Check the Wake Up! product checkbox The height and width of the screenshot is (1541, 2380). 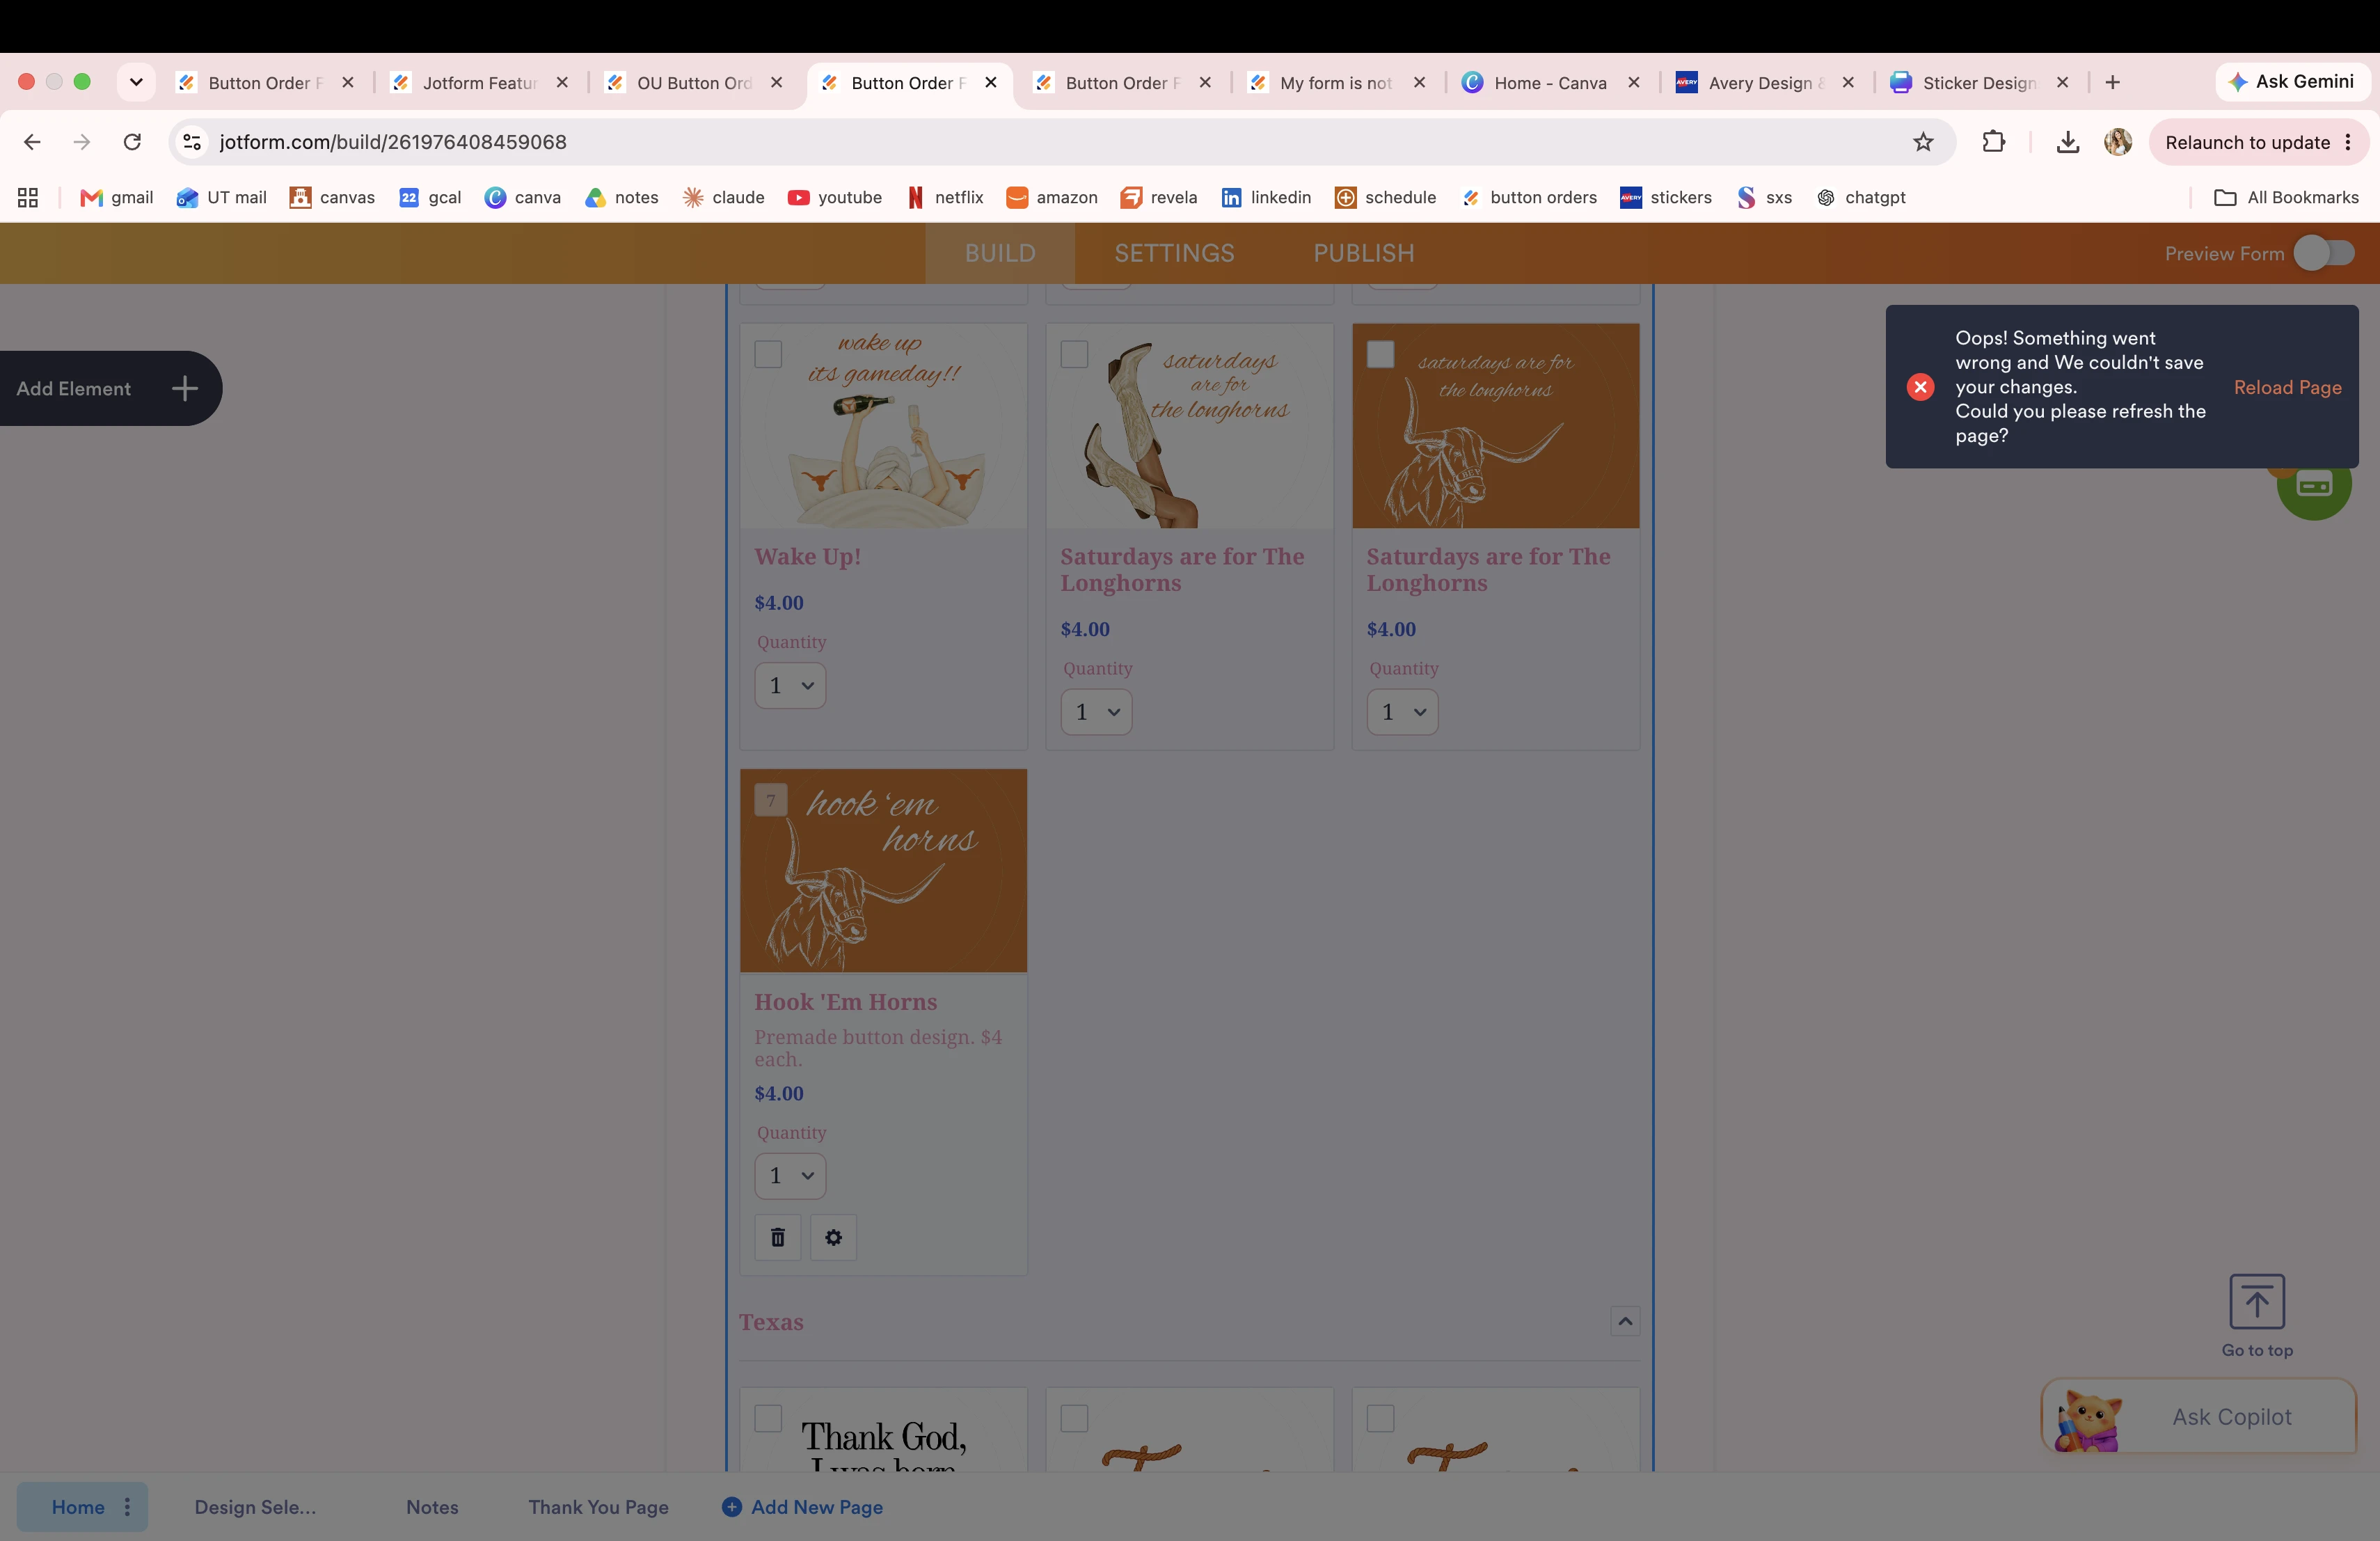[x=768, y=355]
